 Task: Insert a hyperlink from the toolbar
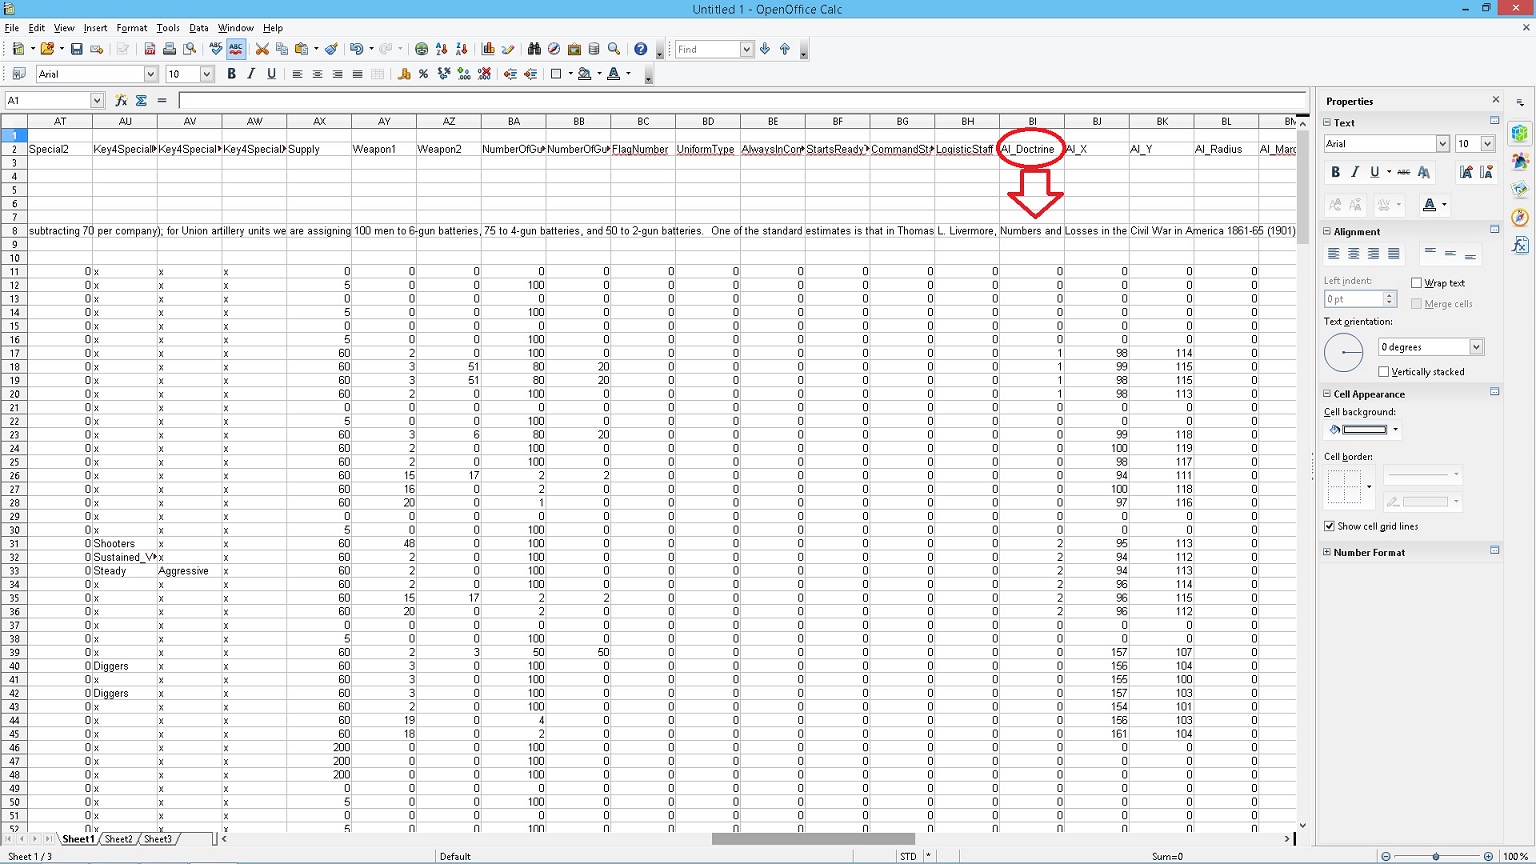(x=421, y=49)
